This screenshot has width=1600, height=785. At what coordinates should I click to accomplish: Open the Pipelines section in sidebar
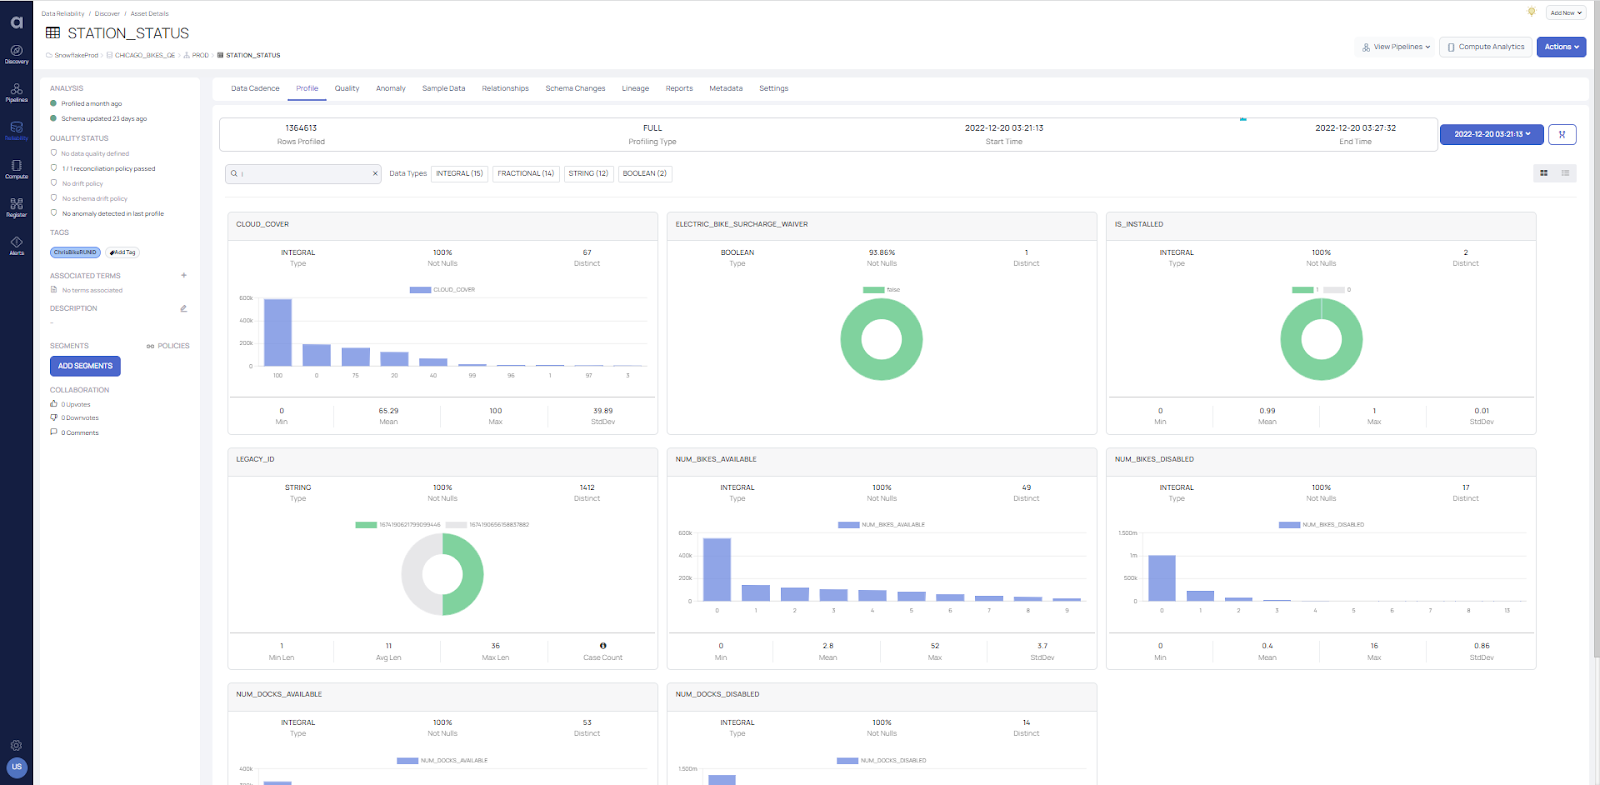pos(16,93)
